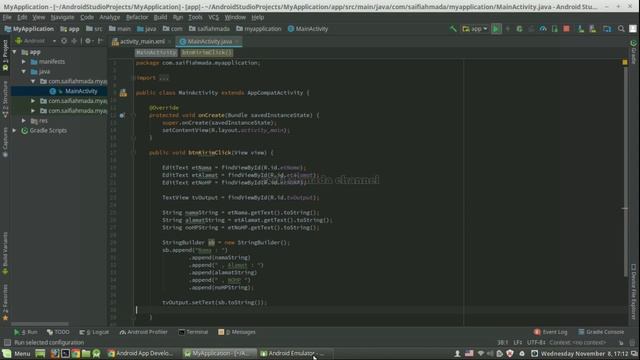Click the class gutter icon beside MainActivity
Image resolution: width=640 pixels, height=360 pixels.
[123, 93]
